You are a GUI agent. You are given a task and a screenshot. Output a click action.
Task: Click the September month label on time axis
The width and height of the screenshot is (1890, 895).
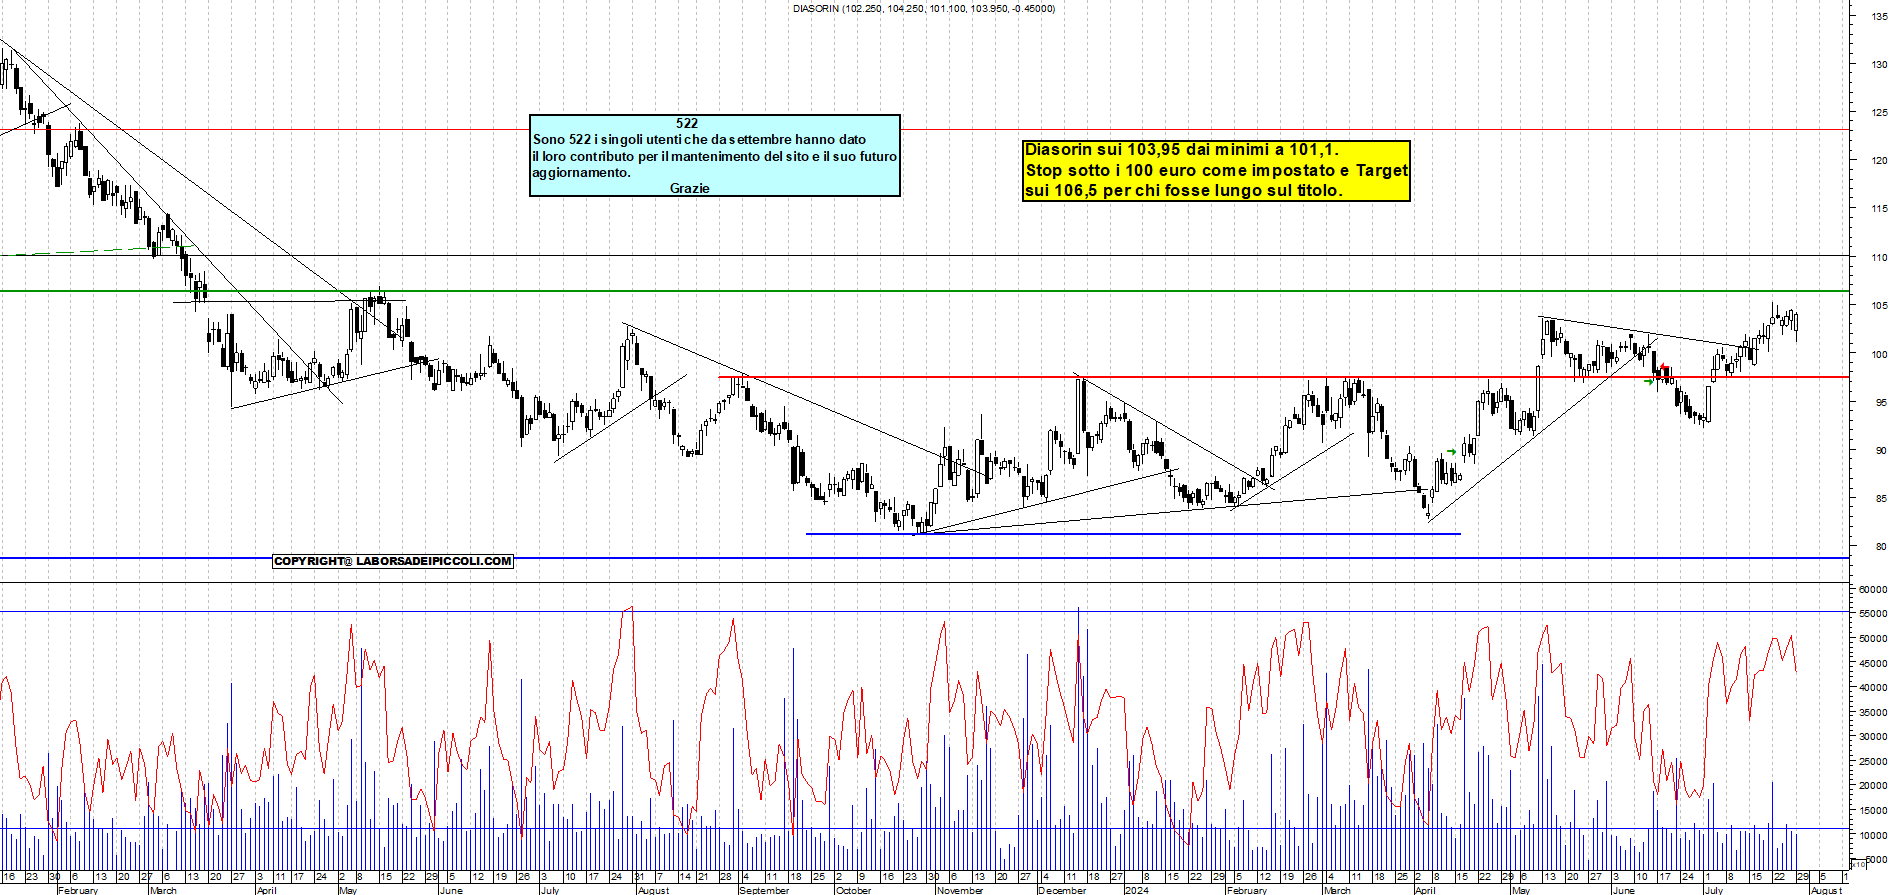pyautogui.click(x=764, y=890)
